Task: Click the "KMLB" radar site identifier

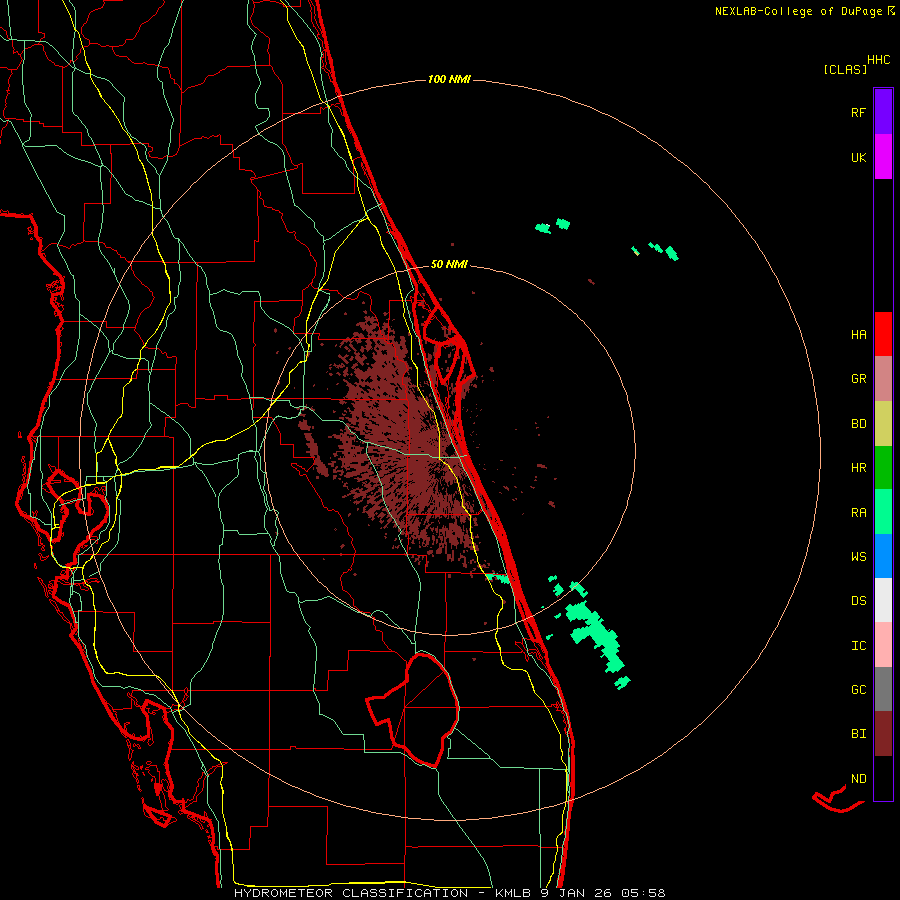Action: click(515, 893)
